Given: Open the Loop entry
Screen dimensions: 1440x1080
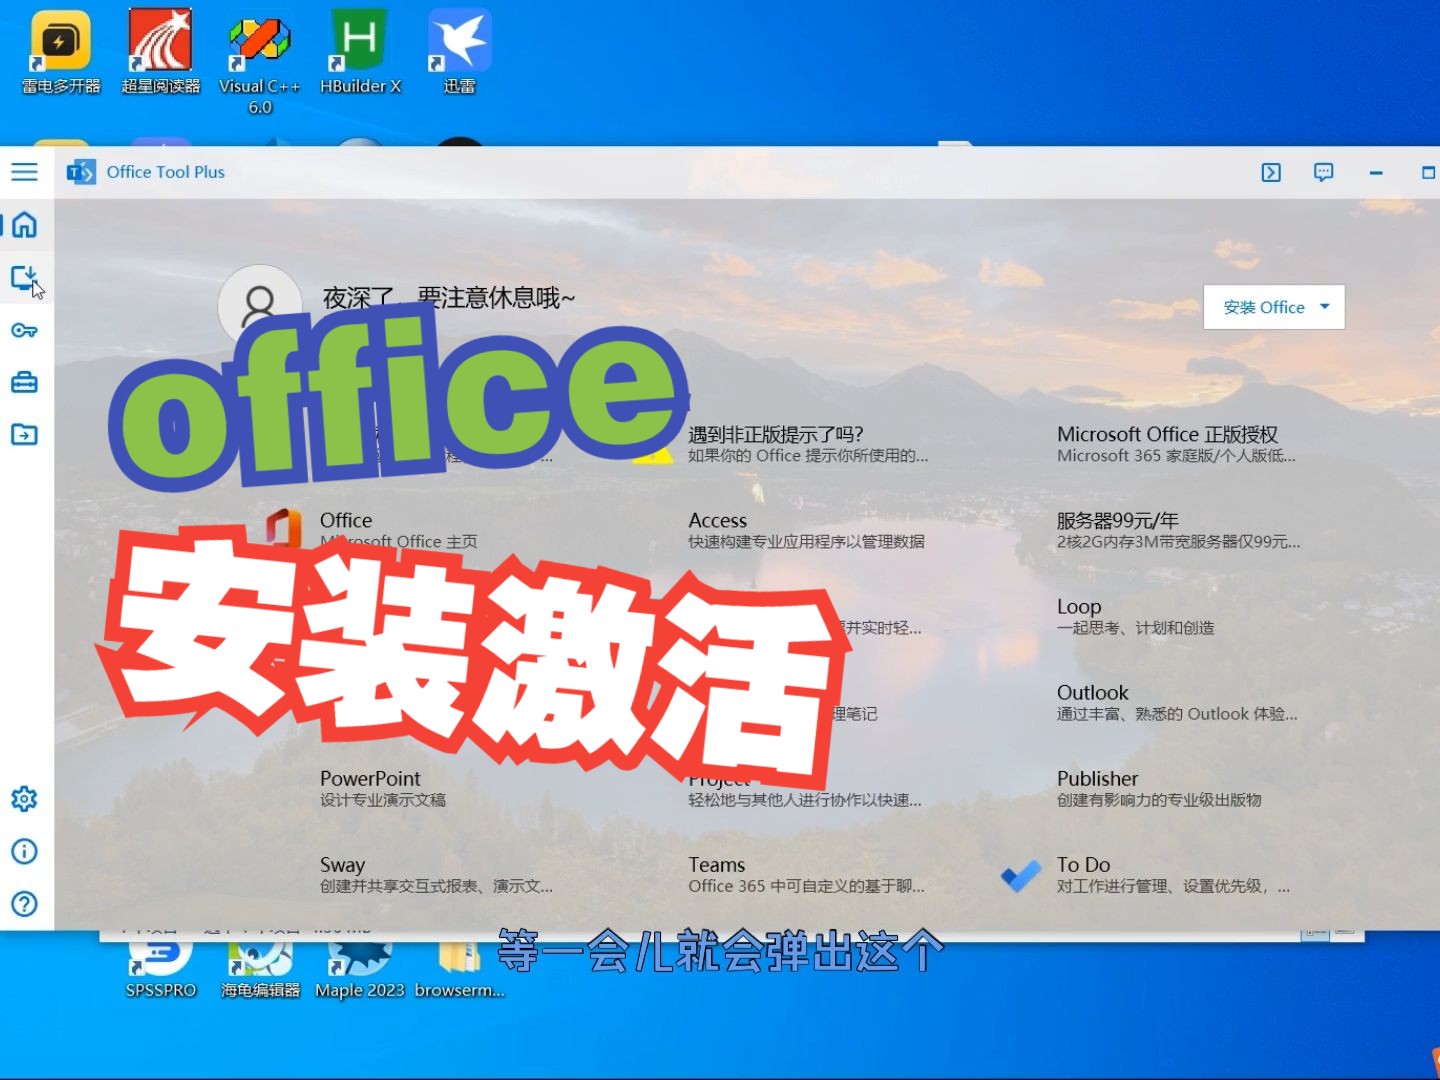Looking at the screenshot, I should 1135,616.
